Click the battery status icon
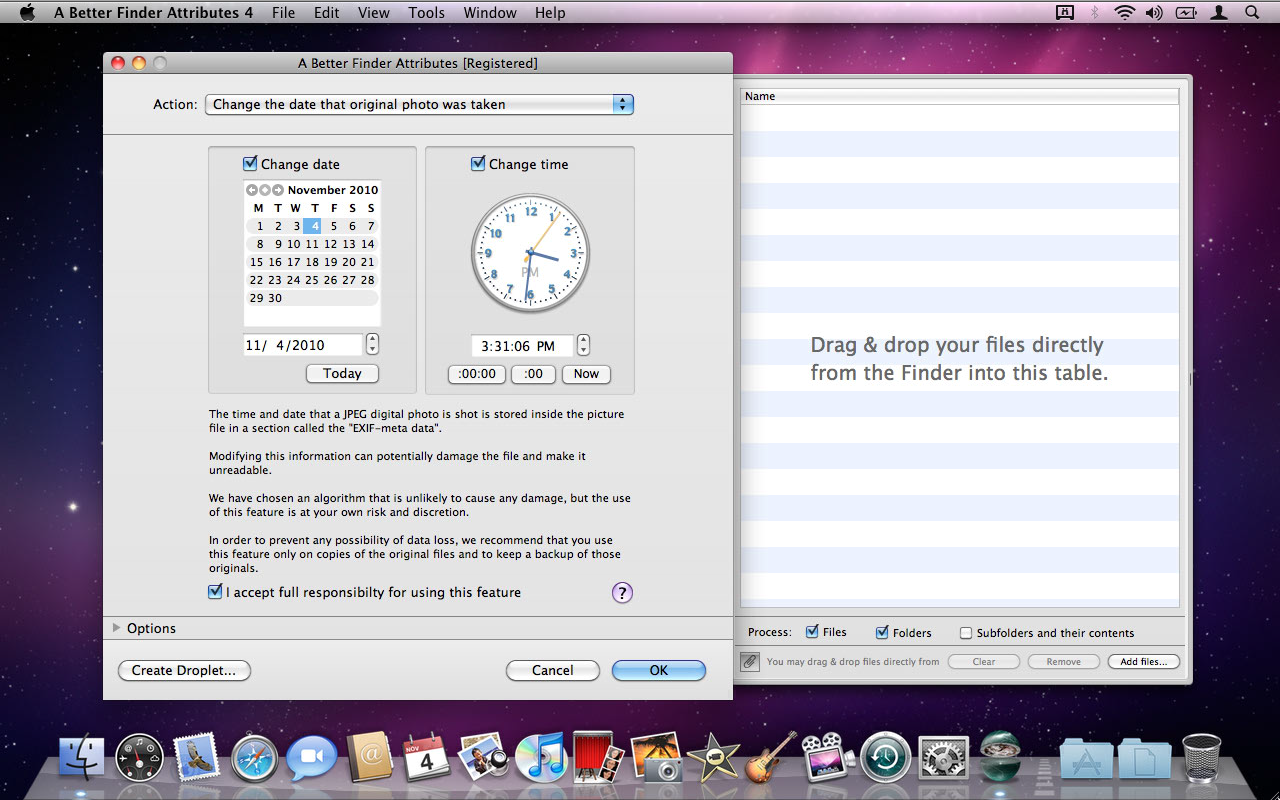1280x800 pixels. tap(1186, 13)
